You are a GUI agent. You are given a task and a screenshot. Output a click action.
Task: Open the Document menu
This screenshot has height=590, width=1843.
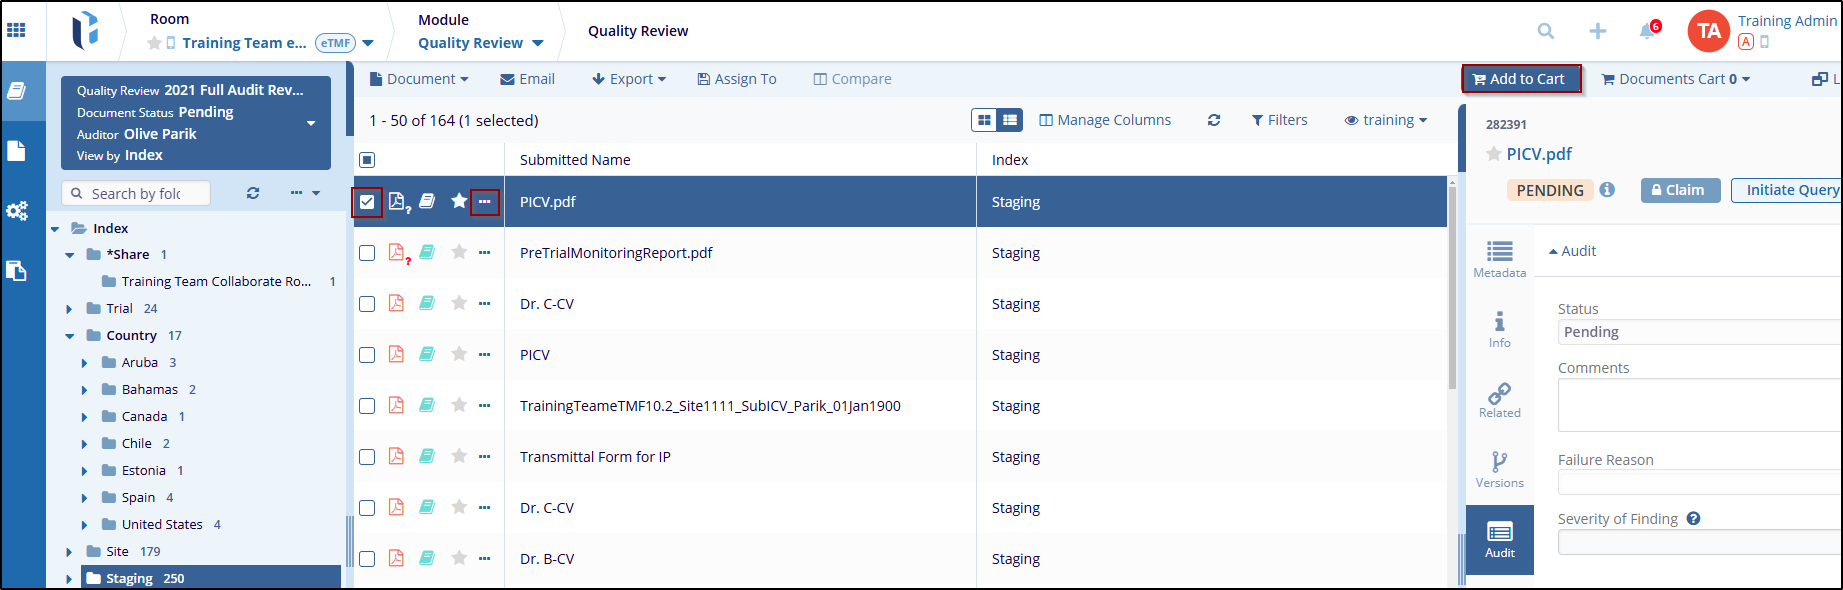(x=419, y=79)
